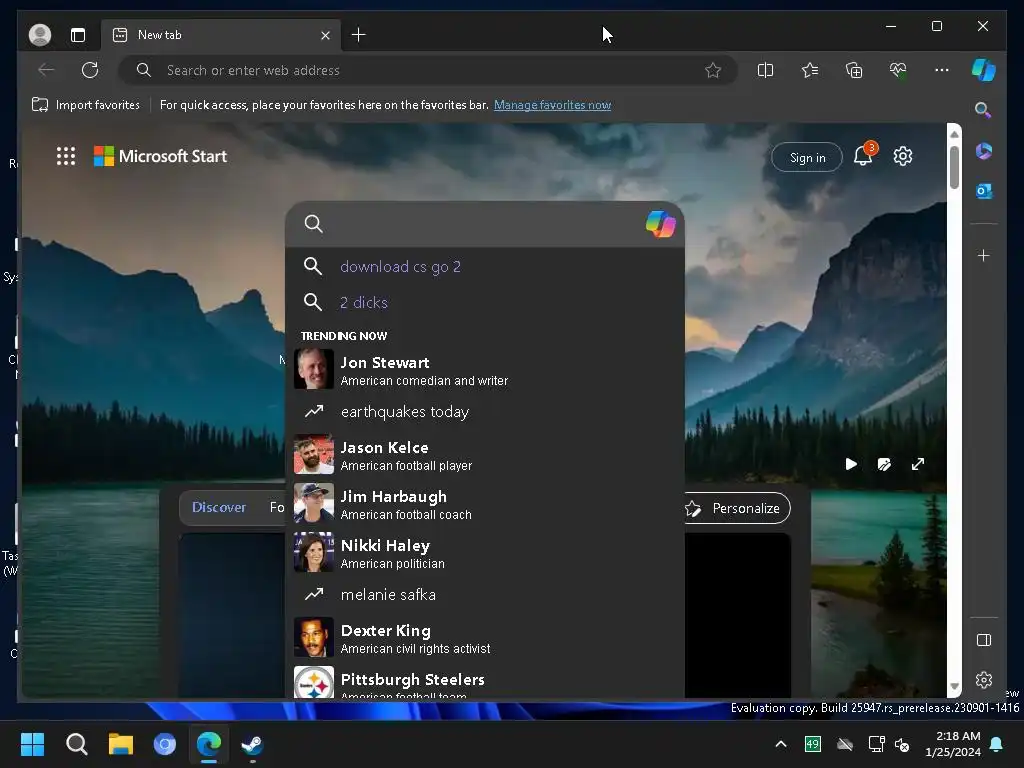The width and height of the screenshot is (1024, 768).
Task: Click Import favorites on favorites bar
Action: coord(86,104)
